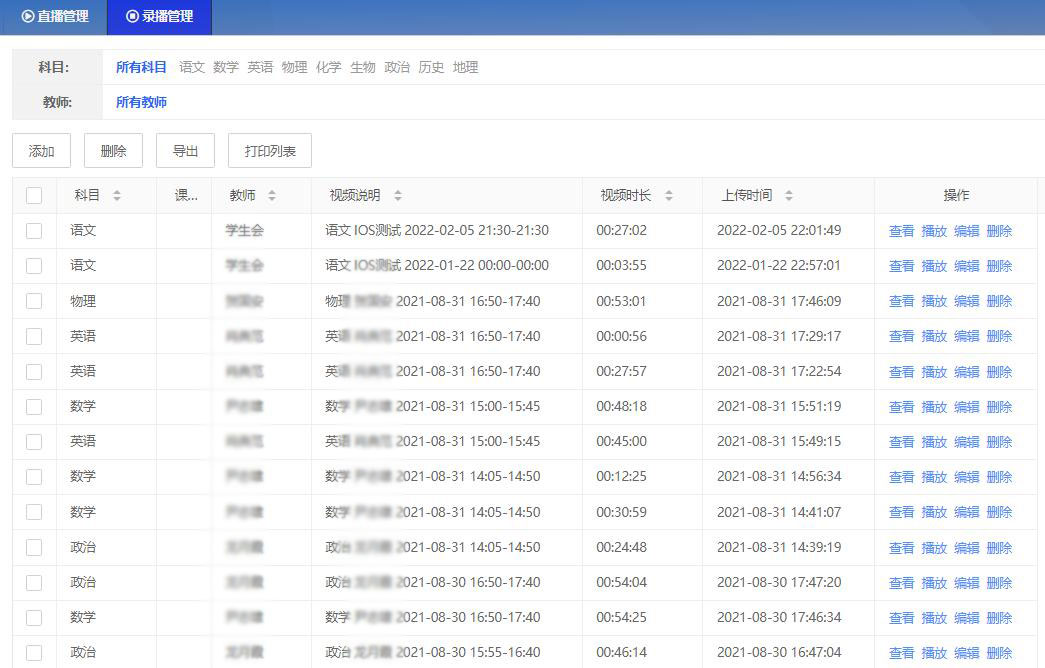
Task: Click sort icon next to 上传时间 column
Action: (x=789, y=196)
